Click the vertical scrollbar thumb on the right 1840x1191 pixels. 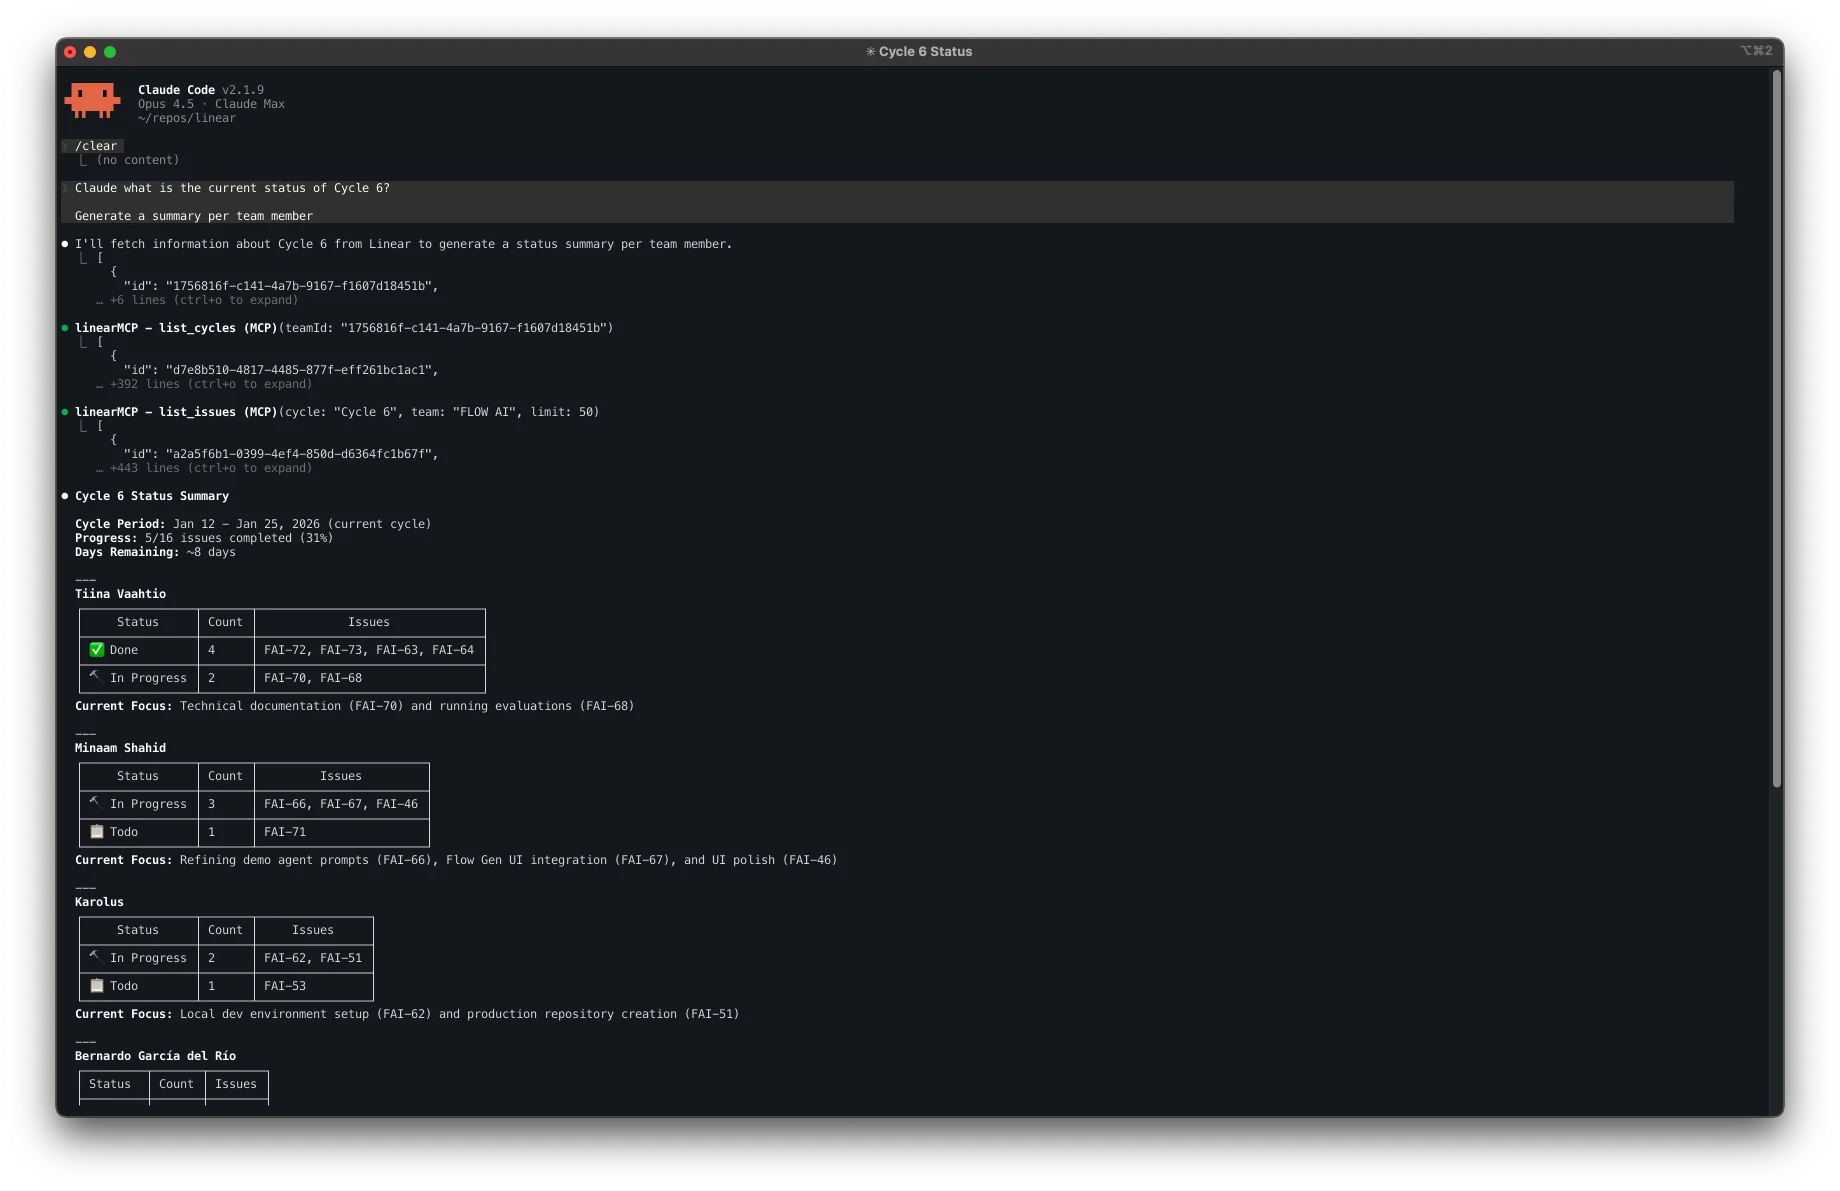(x=1776, y=430)
